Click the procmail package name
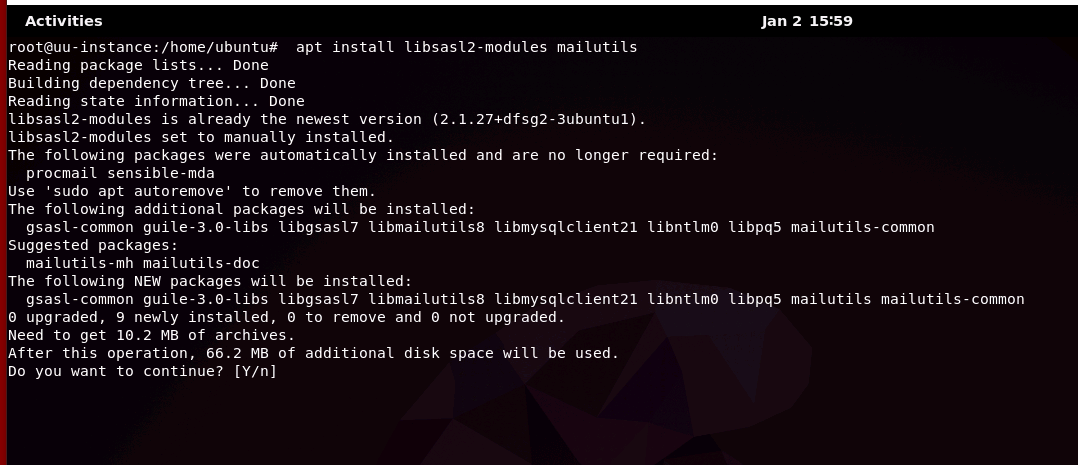Screen dimensions: 1078x465 point(62,173)
